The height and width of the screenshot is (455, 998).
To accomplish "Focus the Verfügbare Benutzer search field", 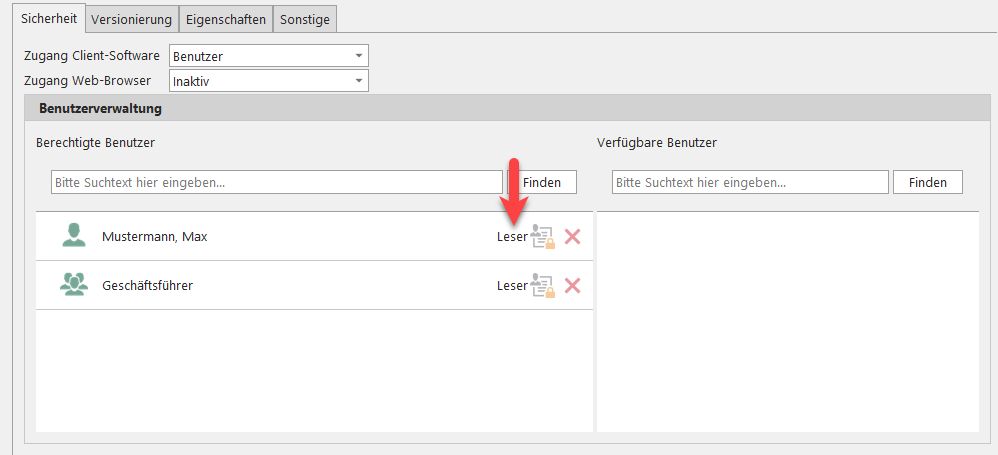I will click(749, 182).
